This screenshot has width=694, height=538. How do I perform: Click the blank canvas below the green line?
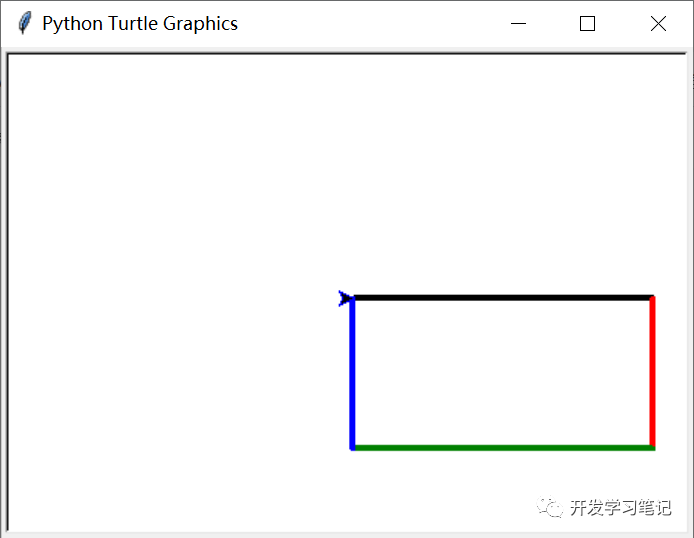coord(450,490)
